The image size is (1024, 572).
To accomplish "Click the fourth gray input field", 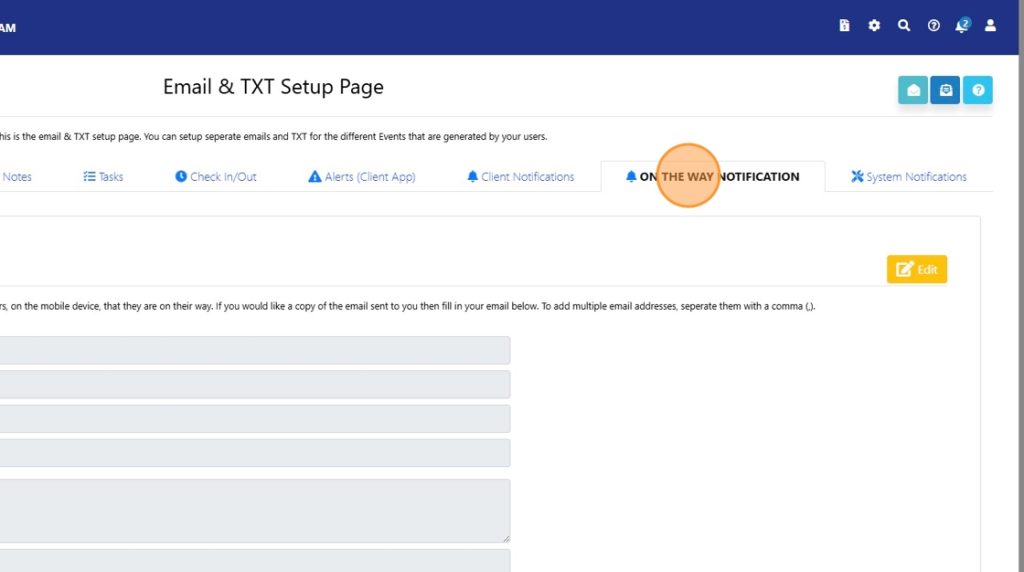I will 254,453.
